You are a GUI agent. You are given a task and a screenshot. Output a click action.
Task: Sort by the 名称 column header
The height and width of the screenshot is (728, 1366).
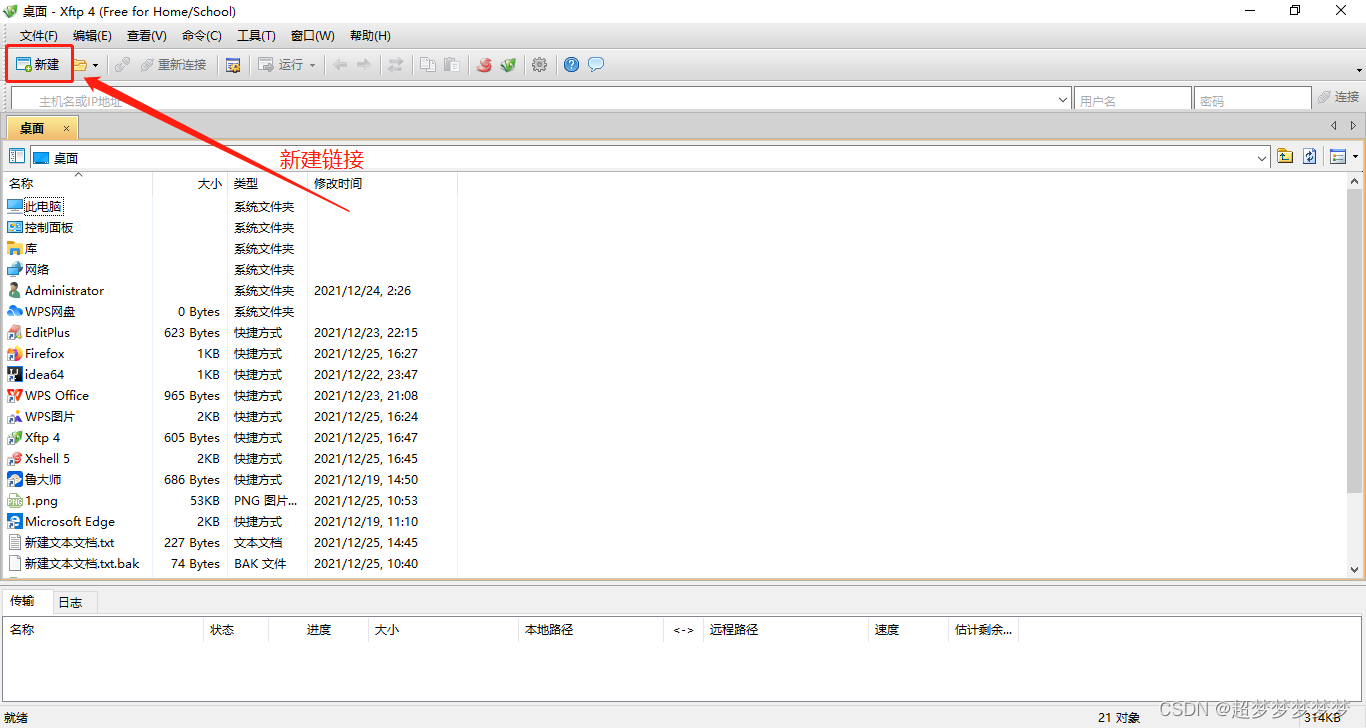click(78, 183)
